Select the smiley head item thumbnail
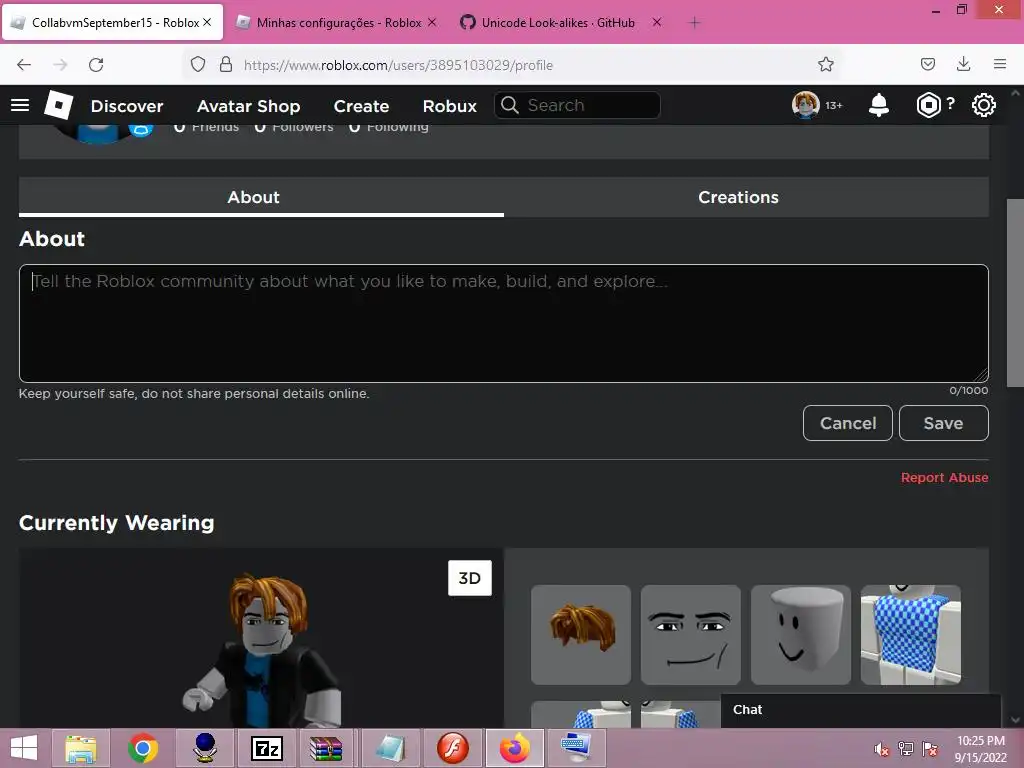This screenshot has width=1024, height=768. tap(801, 635)
